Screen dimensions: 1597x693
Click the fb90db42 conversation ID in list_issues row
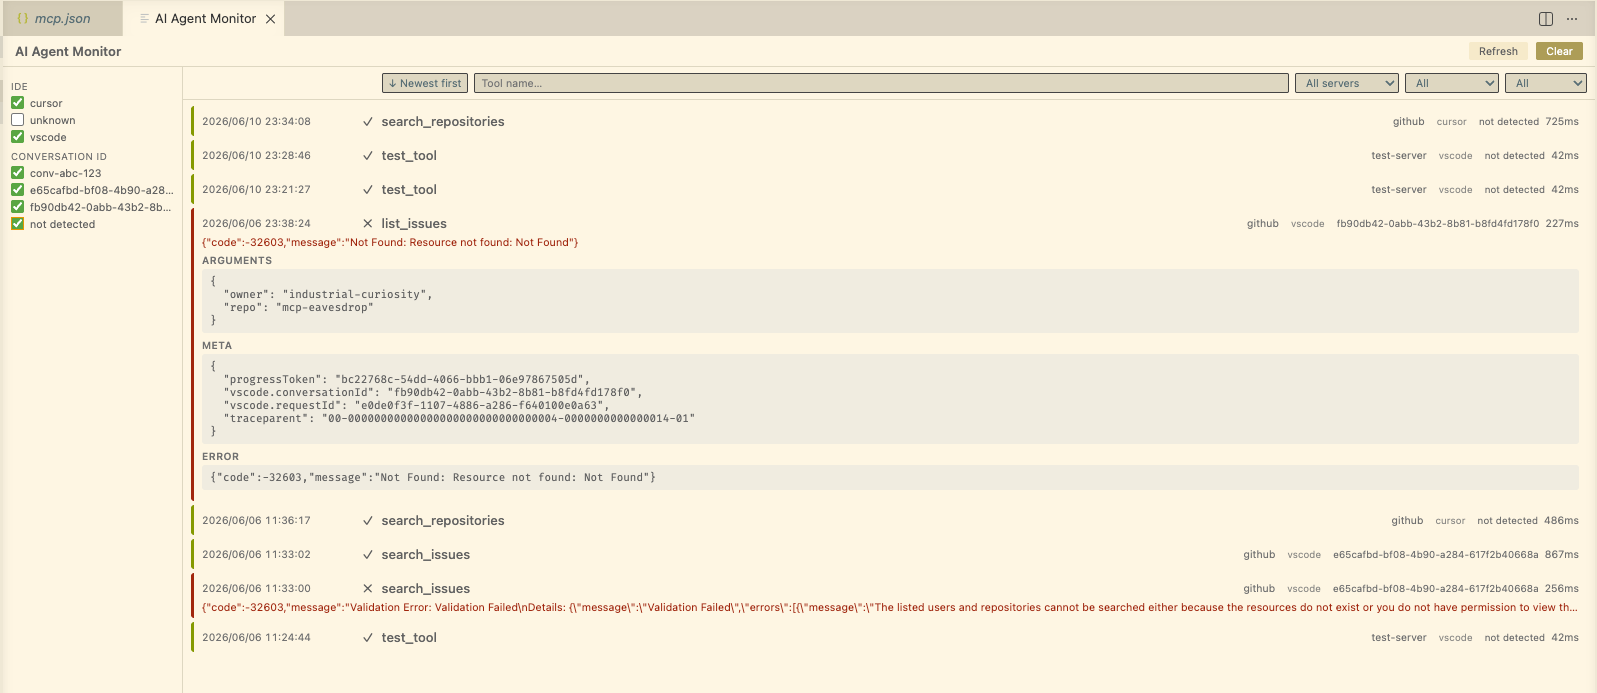coord(1438,224)
